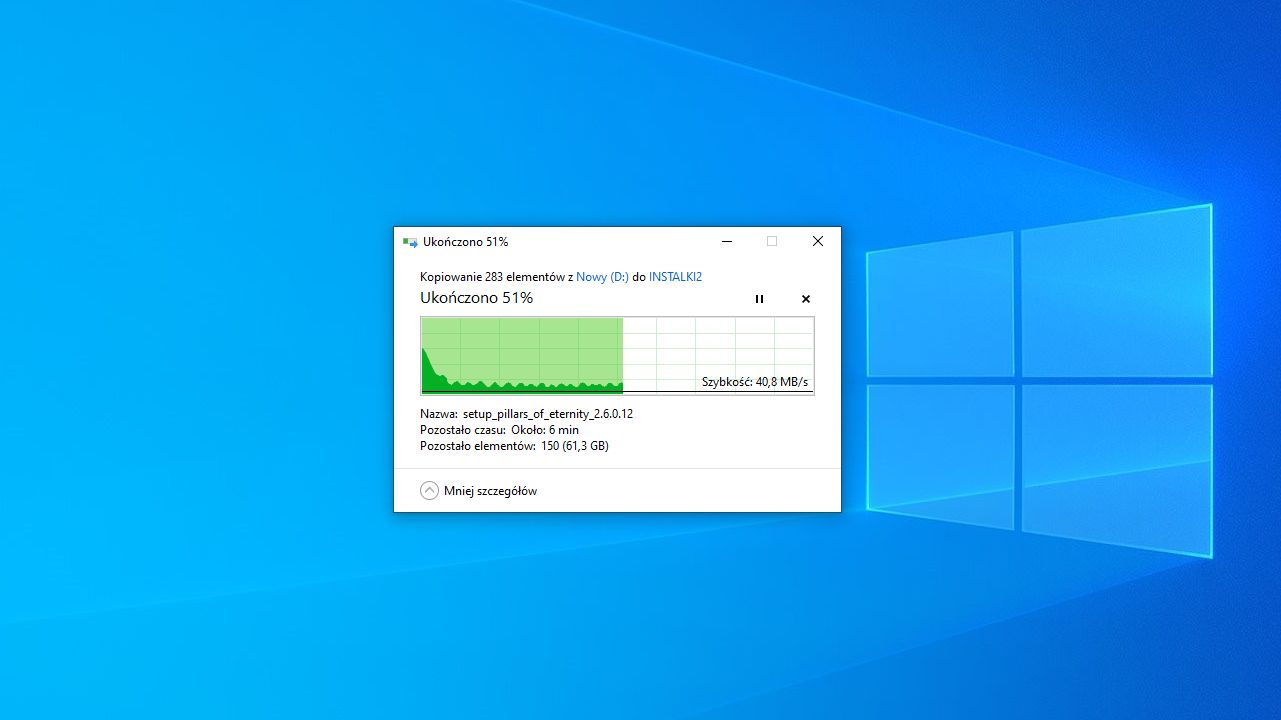
Task: Open the INSTALKI2 destination folder link
Action: tap(675, 276)
